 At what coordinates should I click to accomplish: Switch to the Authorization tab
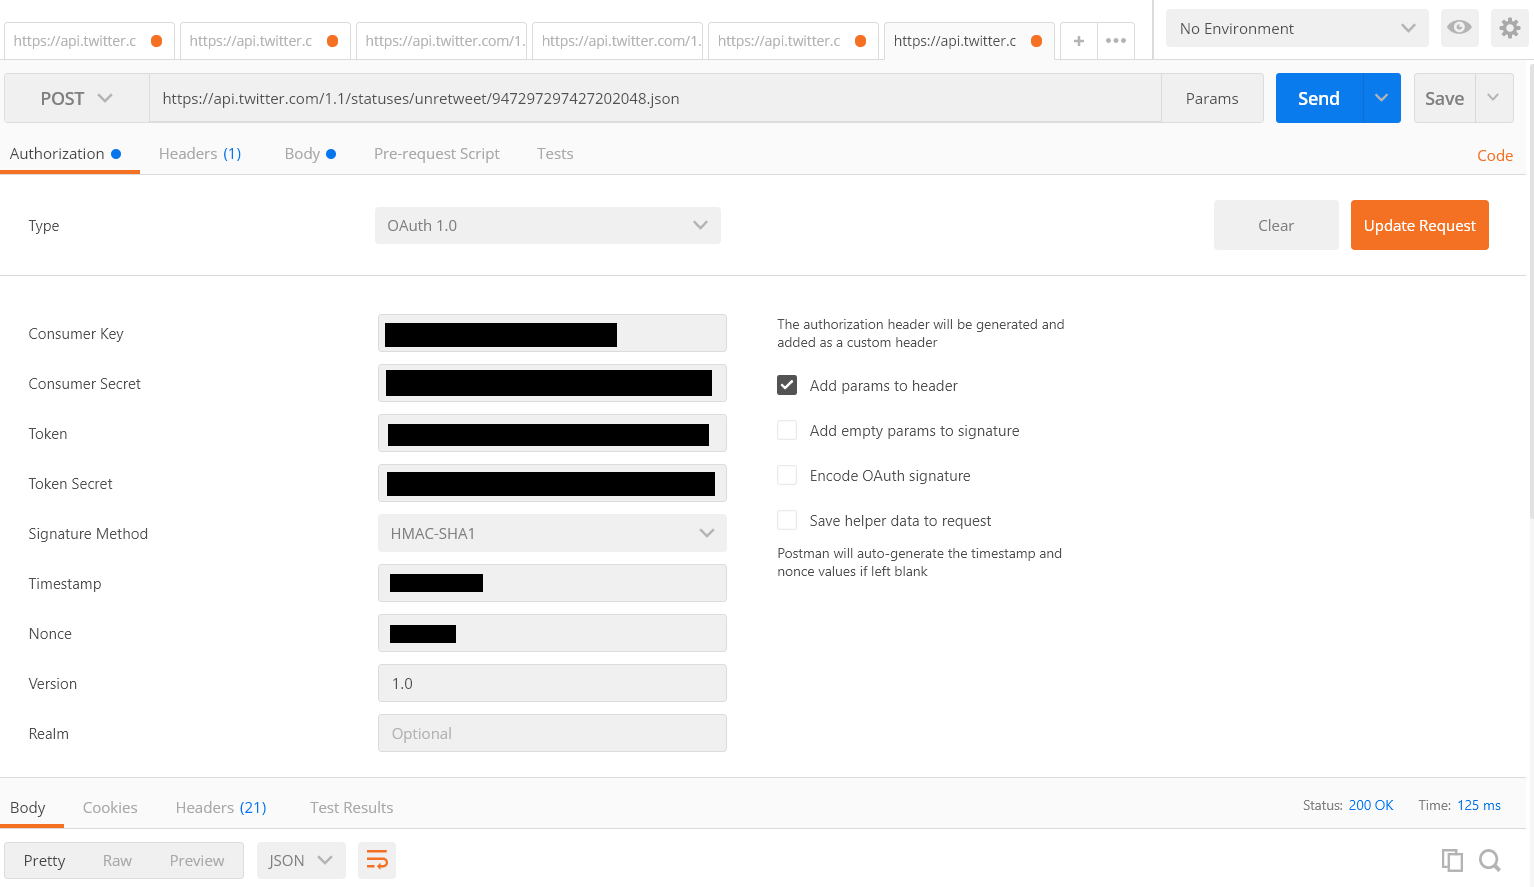click(66, 154)
